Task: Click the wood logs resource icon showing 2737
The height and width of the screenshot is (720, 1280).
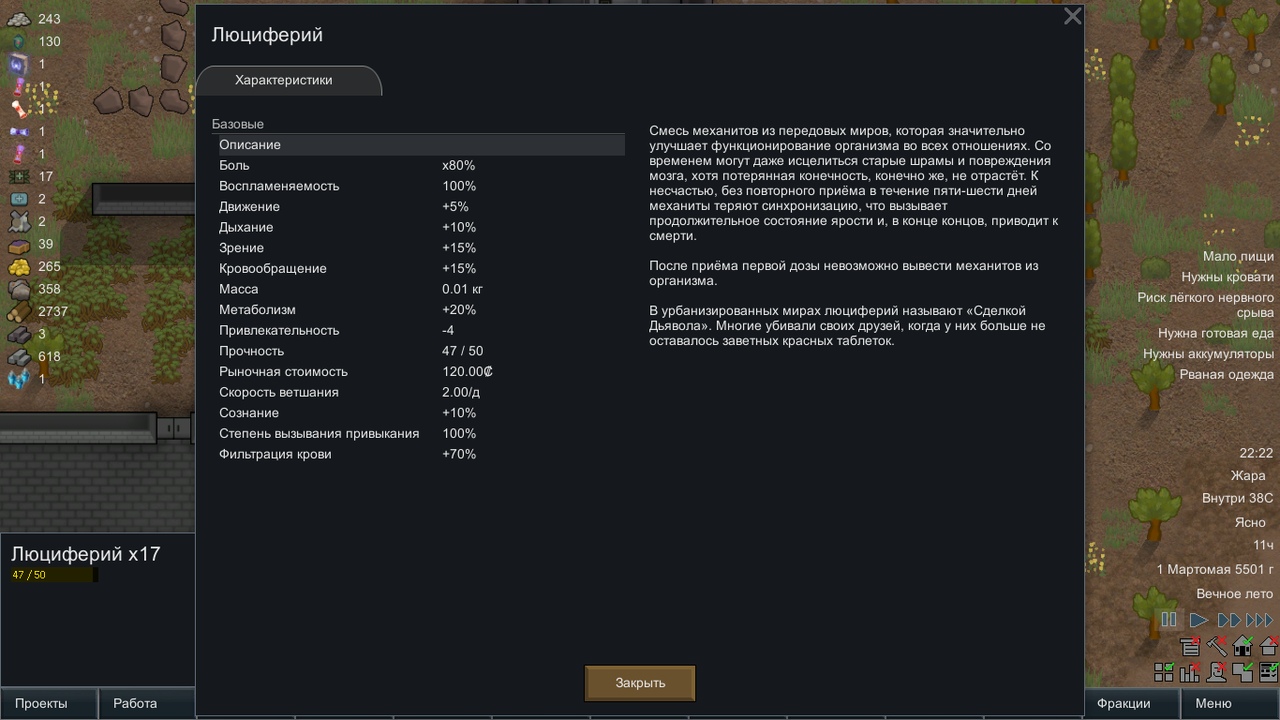Action: 19,311
